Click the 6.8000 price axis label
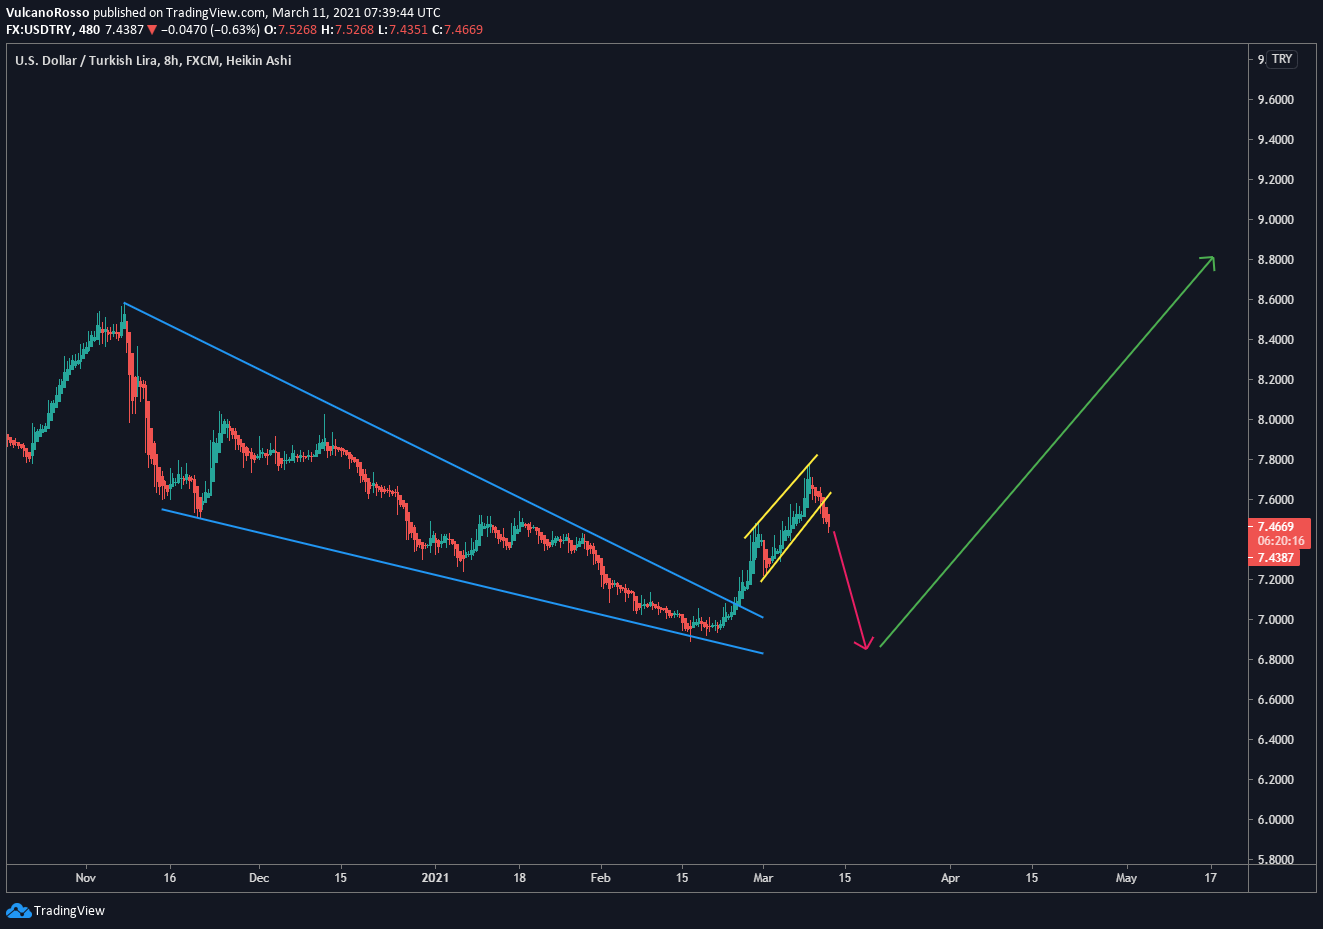The width and height of the screenshot is (1323, 929). coord(1276,660)
